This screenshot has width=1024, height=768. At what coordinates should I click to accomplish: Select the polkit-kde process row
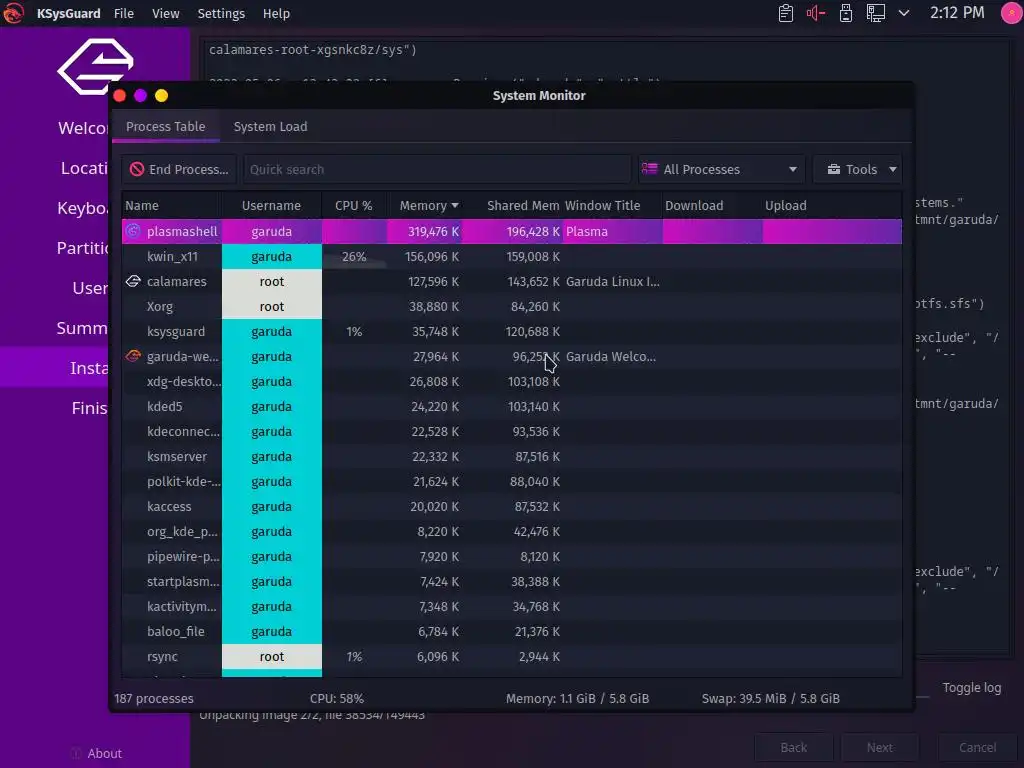511,481
